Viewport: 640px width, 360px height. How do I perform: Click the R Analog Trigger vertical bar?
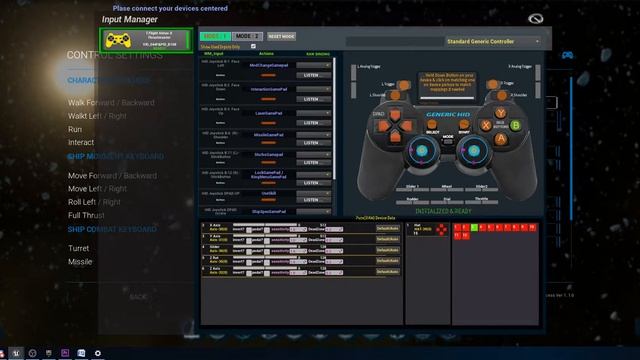pyautogui.click(x=538, y=81)
